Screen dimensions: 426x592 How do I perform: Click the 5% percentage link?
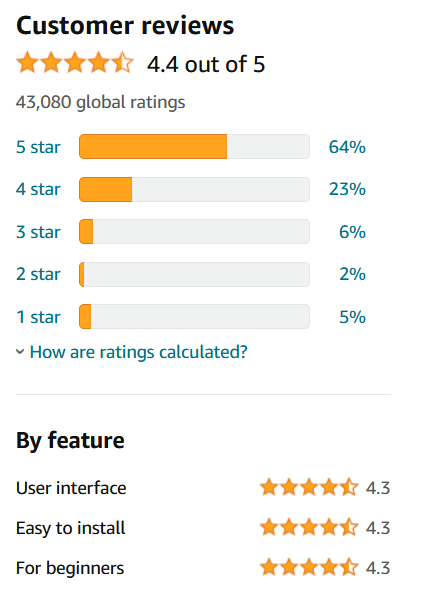tap(352, 317)
